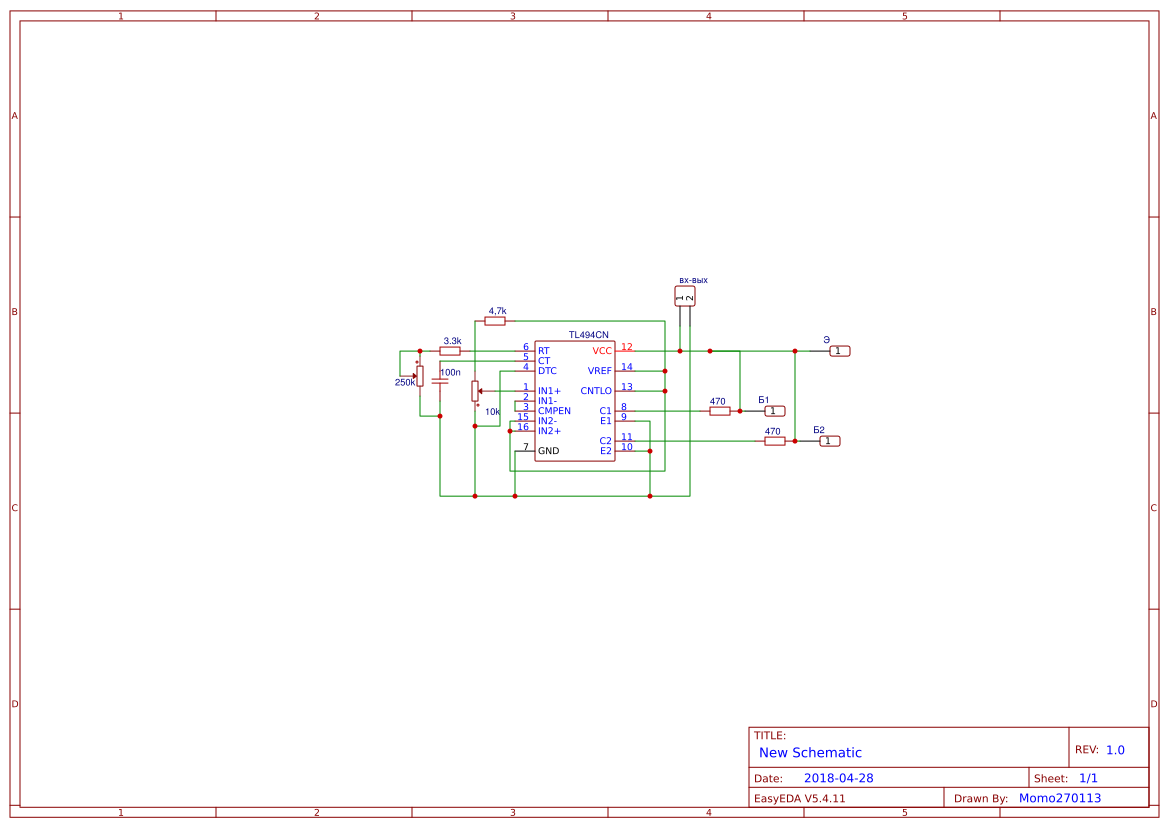The height and width of the screenshot is (828, 1169).
Task: Click the C2 pin label
Action: click(605, 441)
